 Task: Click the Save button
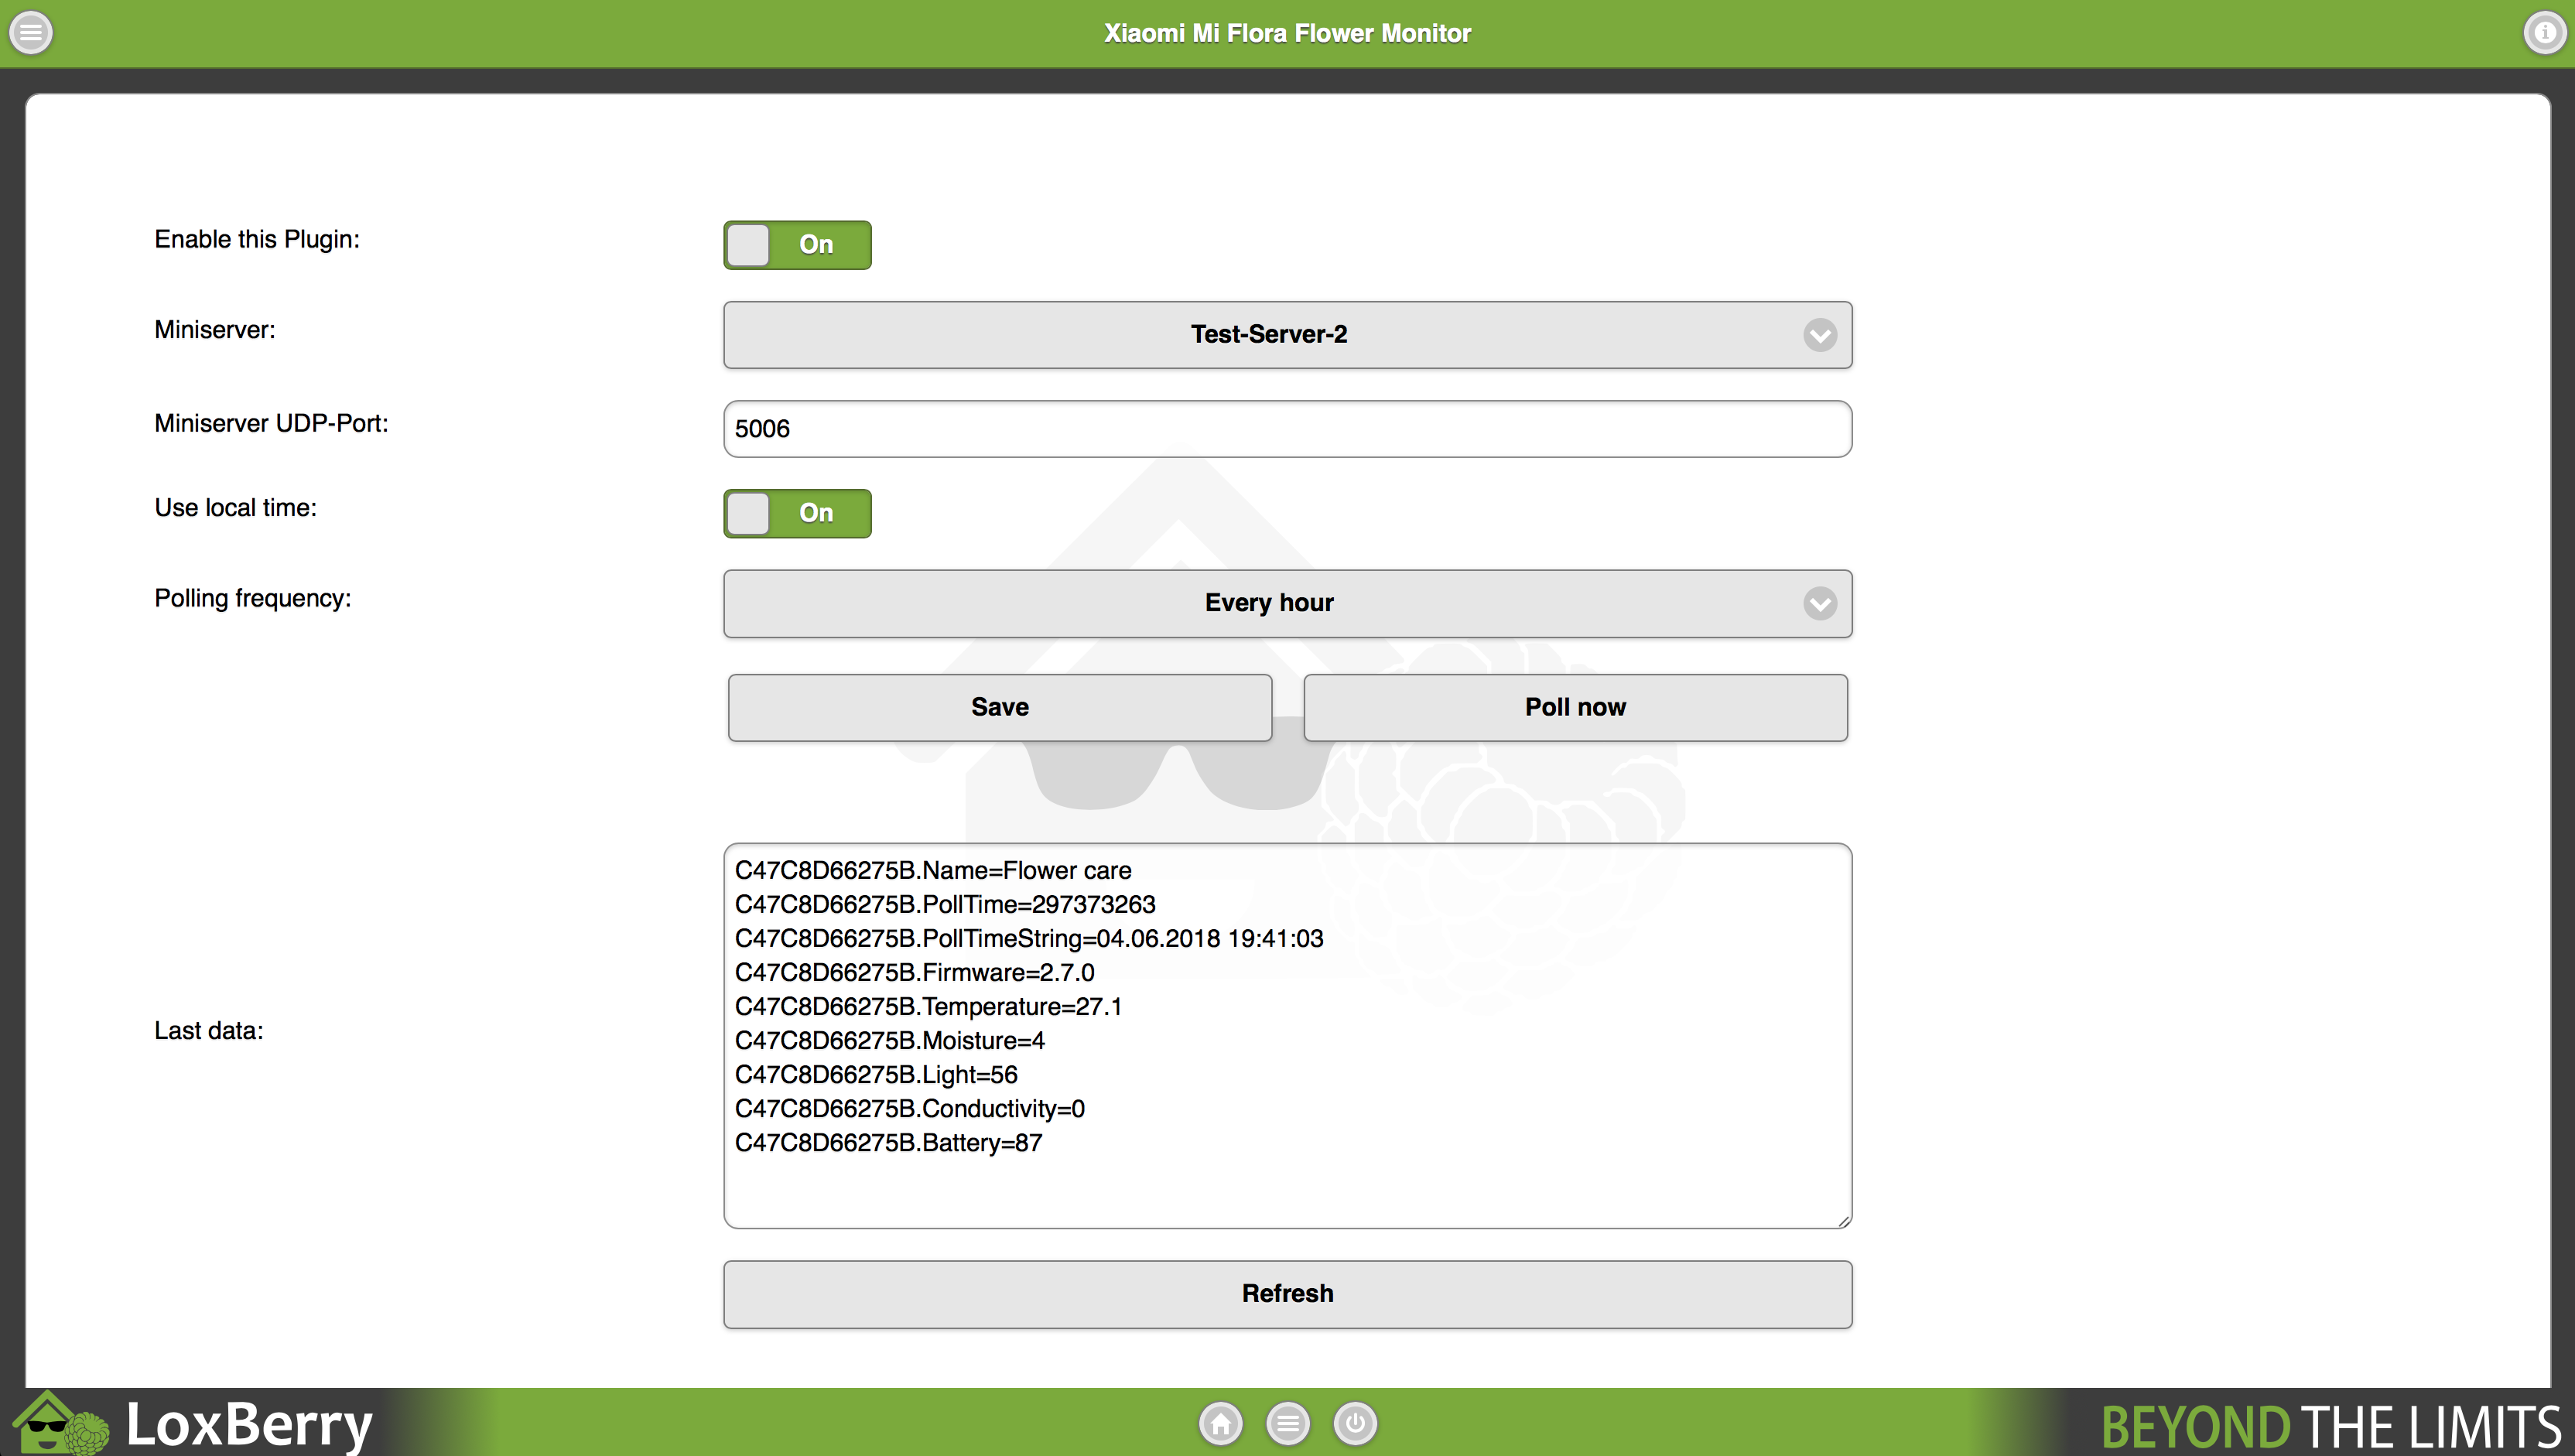(x=999, y=707)
